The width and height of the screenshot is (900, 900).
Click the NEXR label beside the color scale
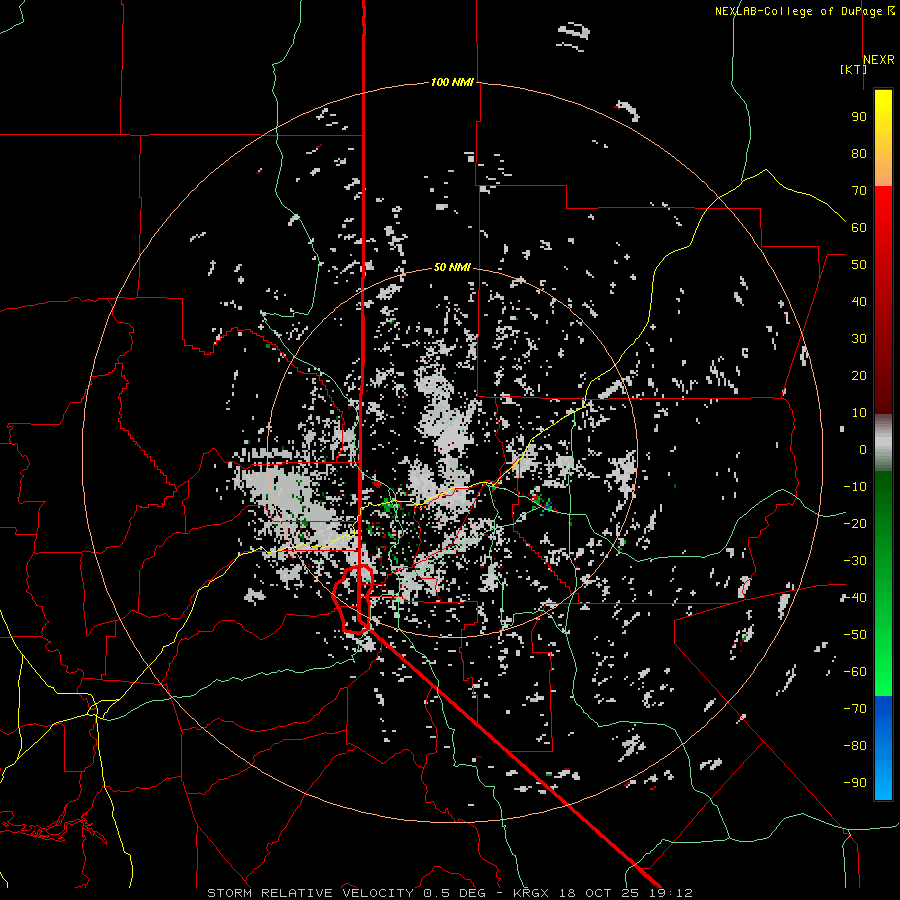(879, 60)
